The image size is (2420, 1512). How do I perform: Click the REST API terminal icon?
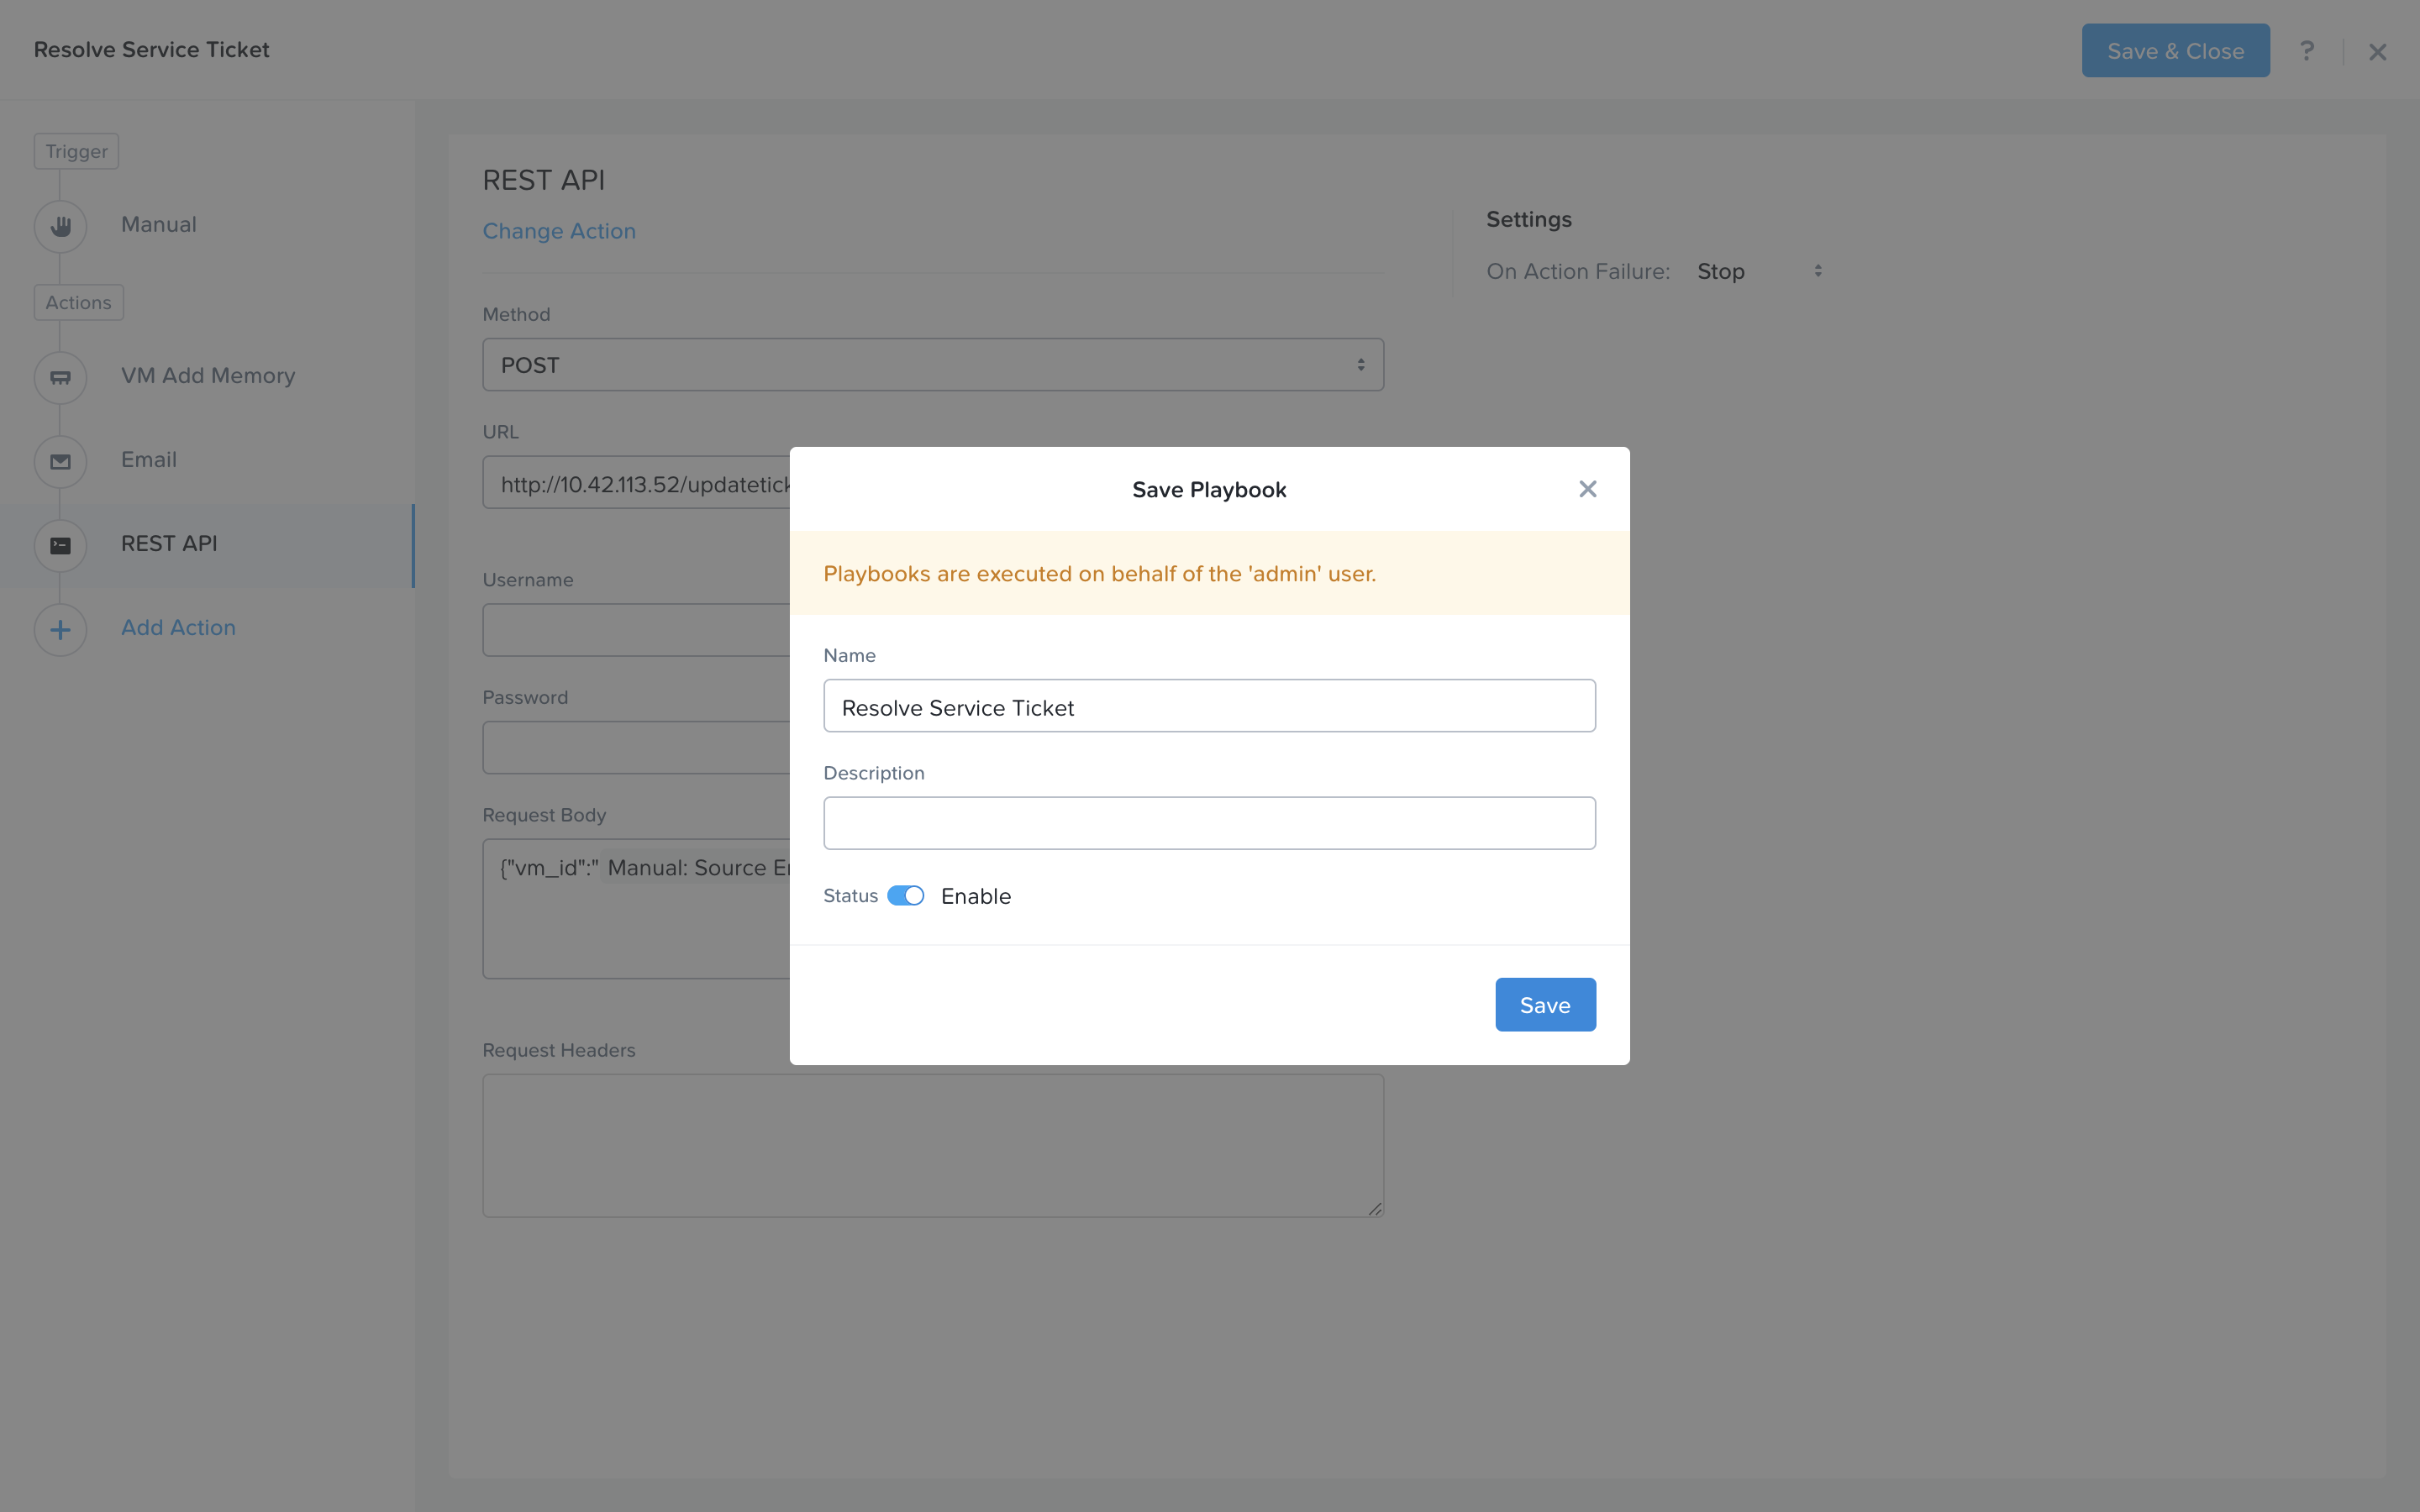pos(60,545)
